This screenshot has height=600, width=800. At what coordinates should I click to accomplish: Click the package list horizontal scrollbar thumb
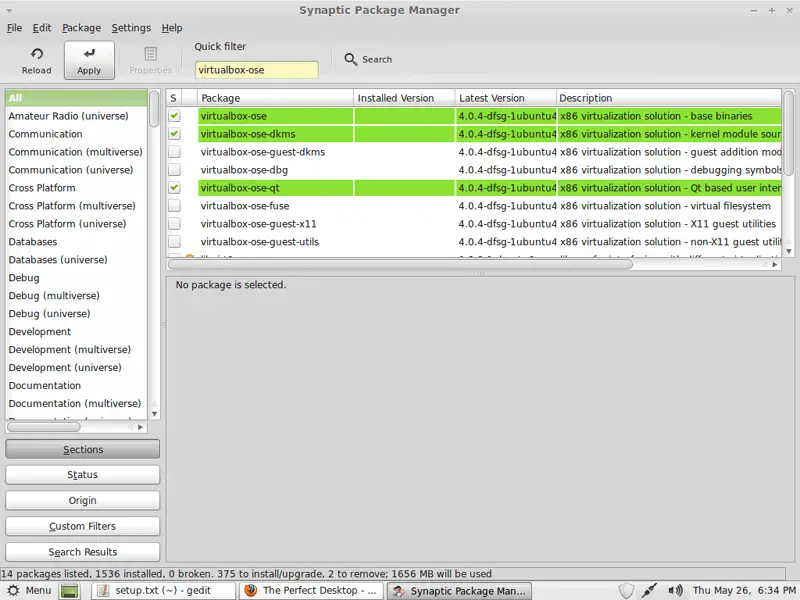(x=401, y=264)
